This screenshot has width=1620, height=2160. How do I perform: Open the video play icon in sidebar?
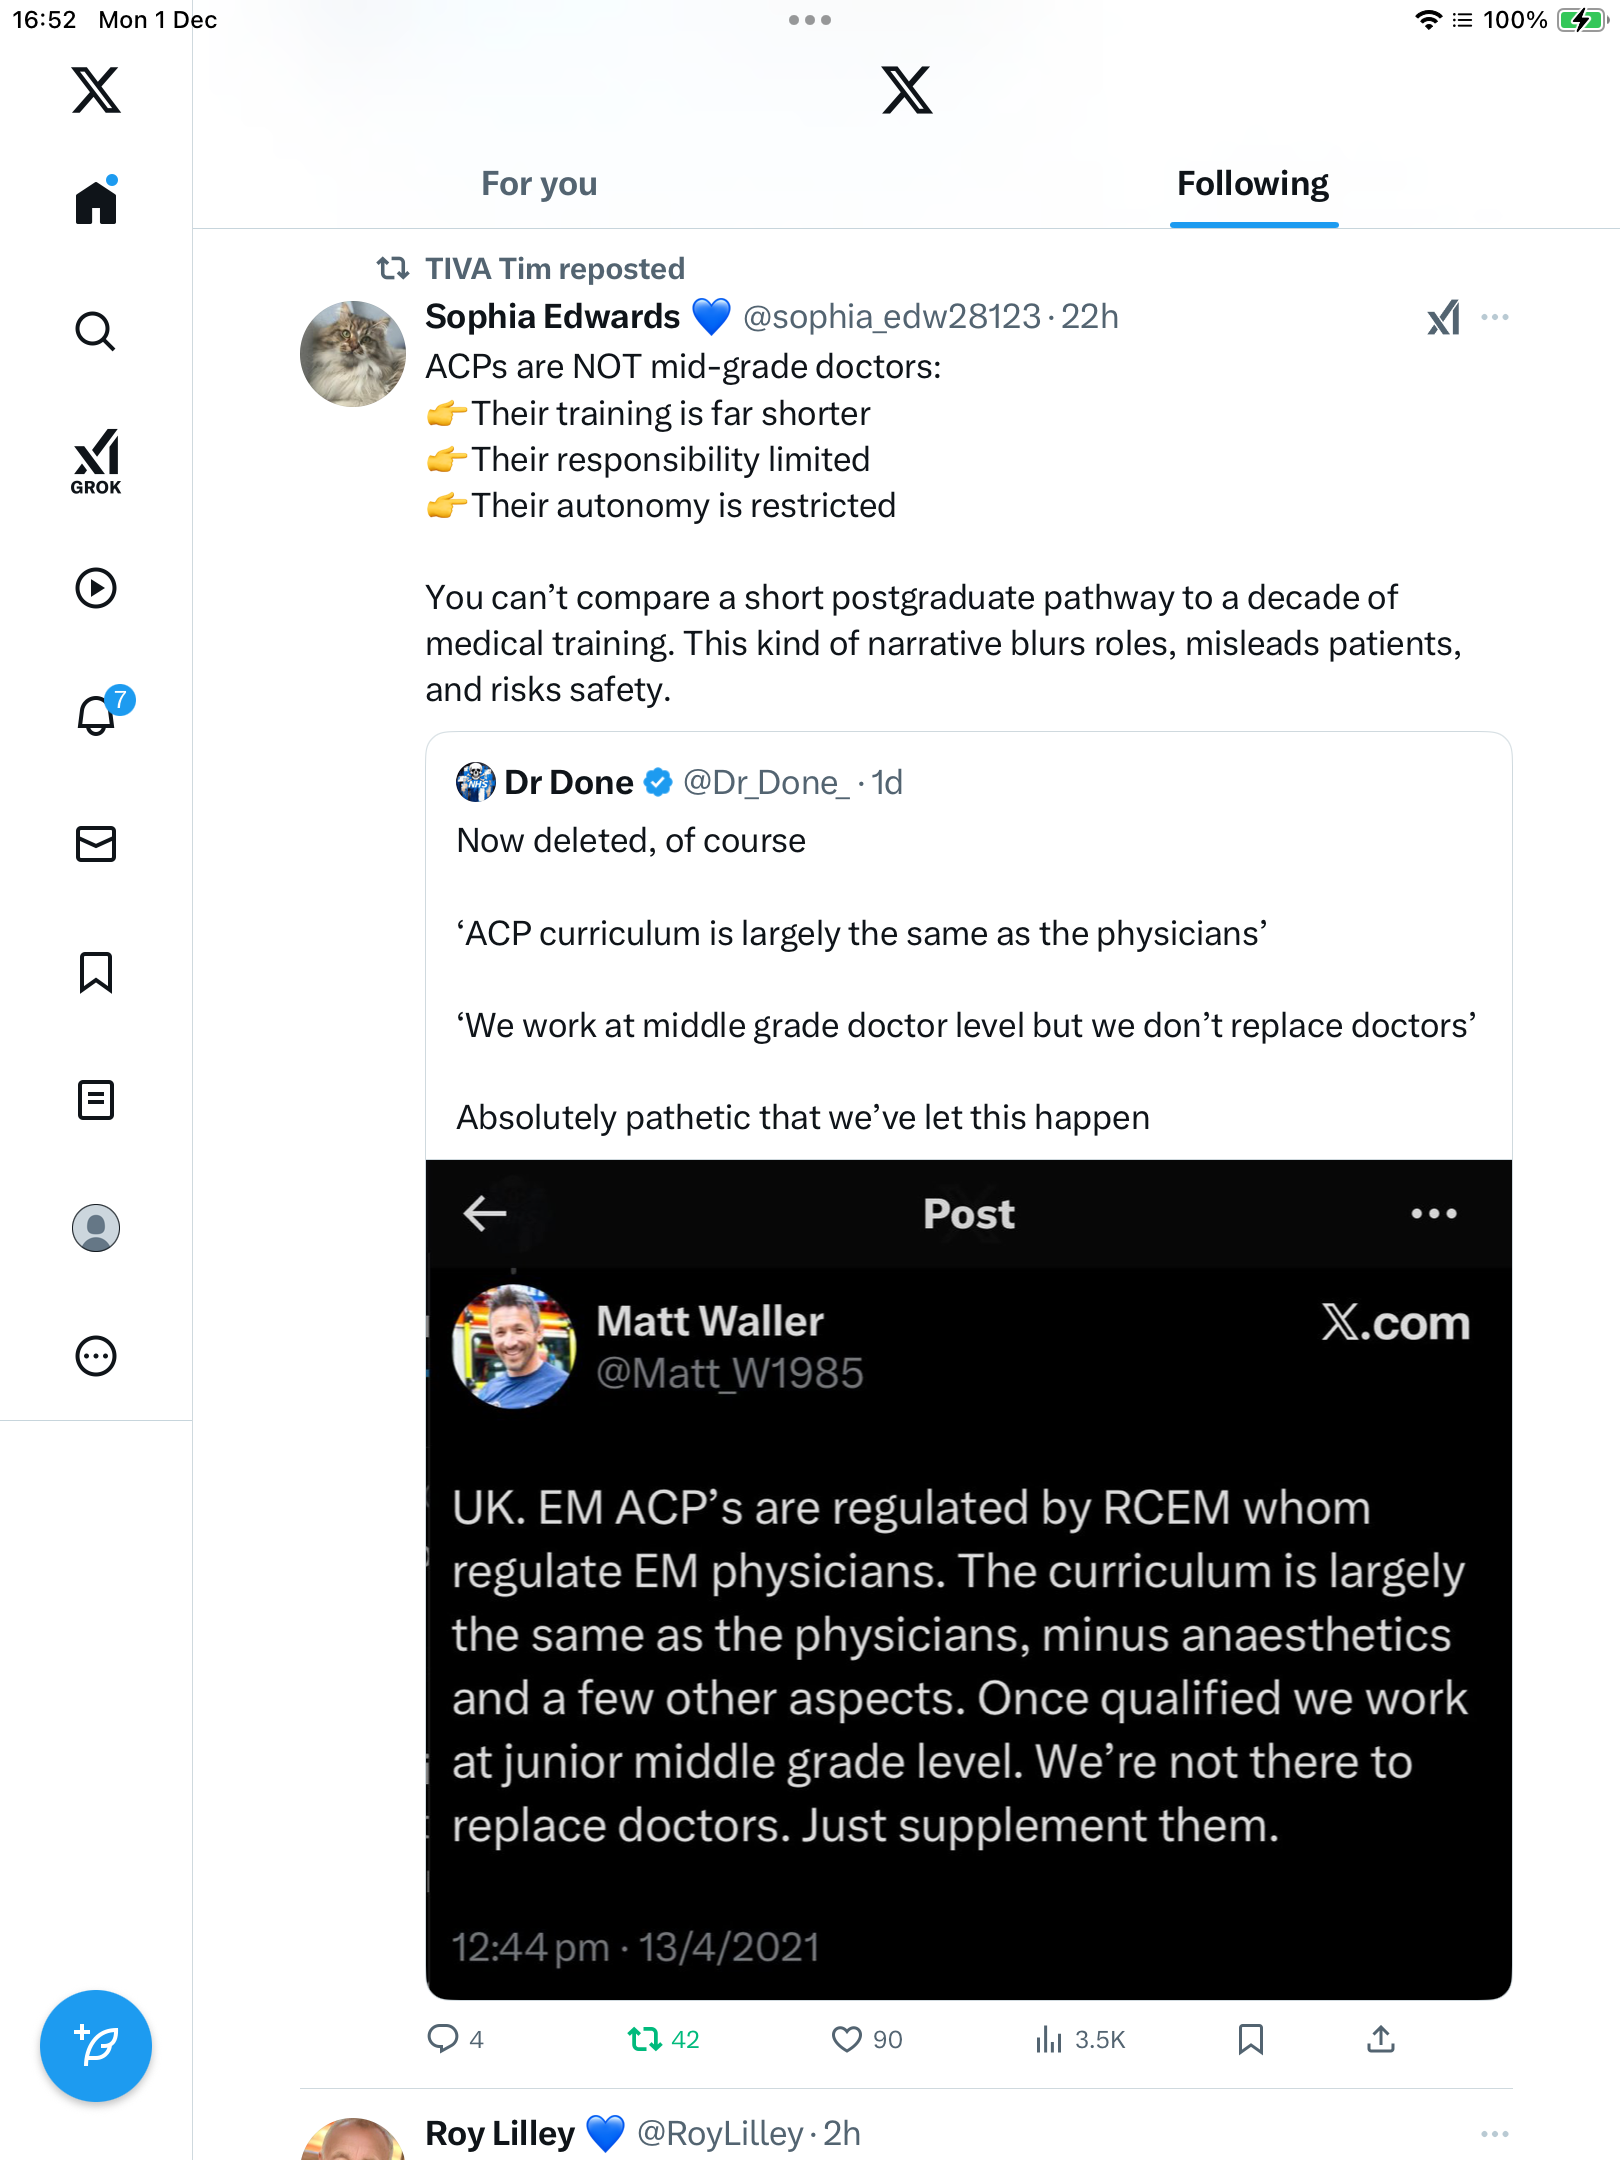(96, 588)
